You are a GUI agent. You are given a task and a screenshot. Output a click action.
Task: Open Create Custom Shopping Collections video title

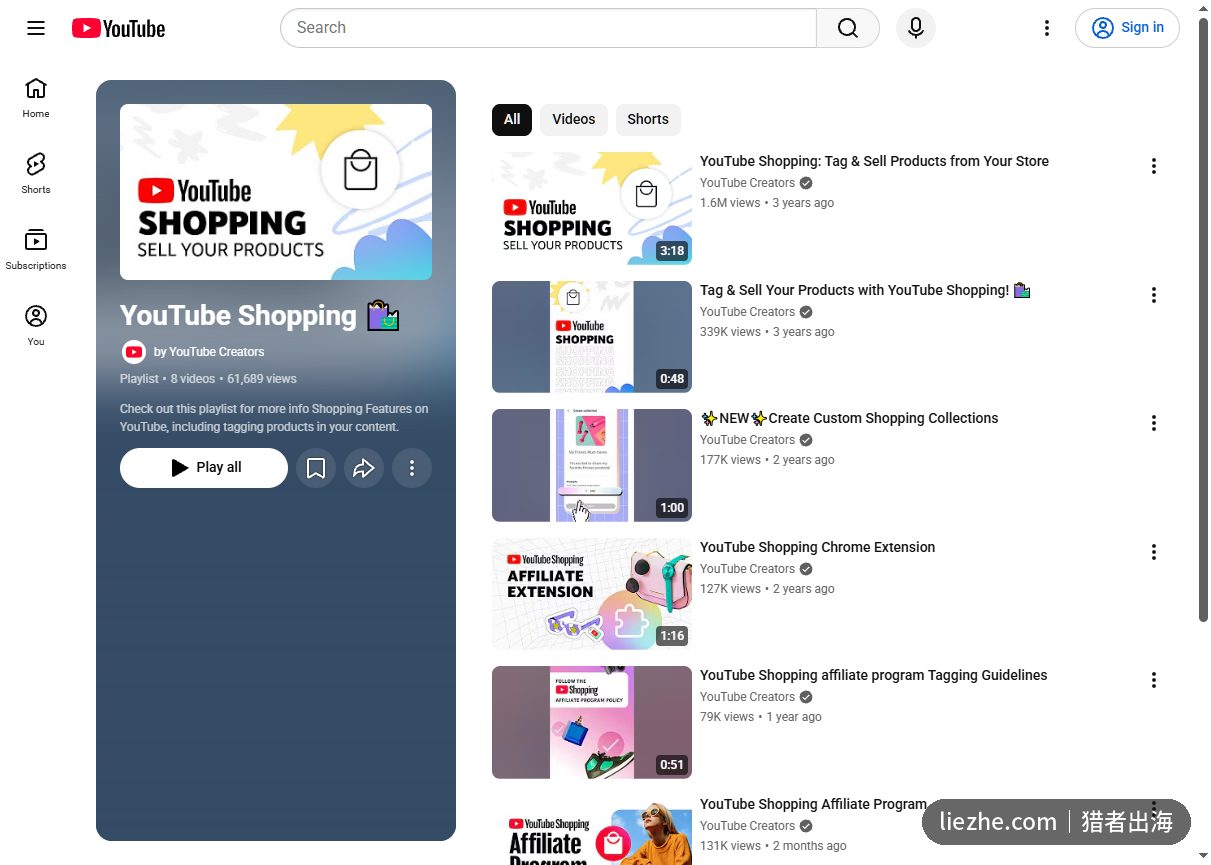point(849,418)
